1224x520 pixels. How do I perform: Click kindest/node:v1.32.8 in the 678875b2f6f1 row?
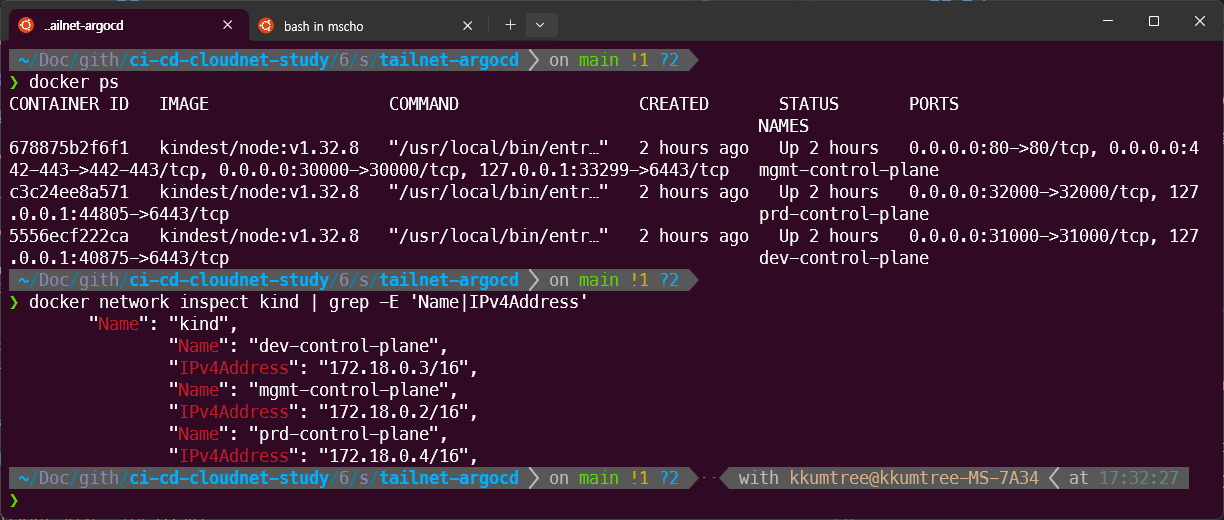click(x=259, y=148)
